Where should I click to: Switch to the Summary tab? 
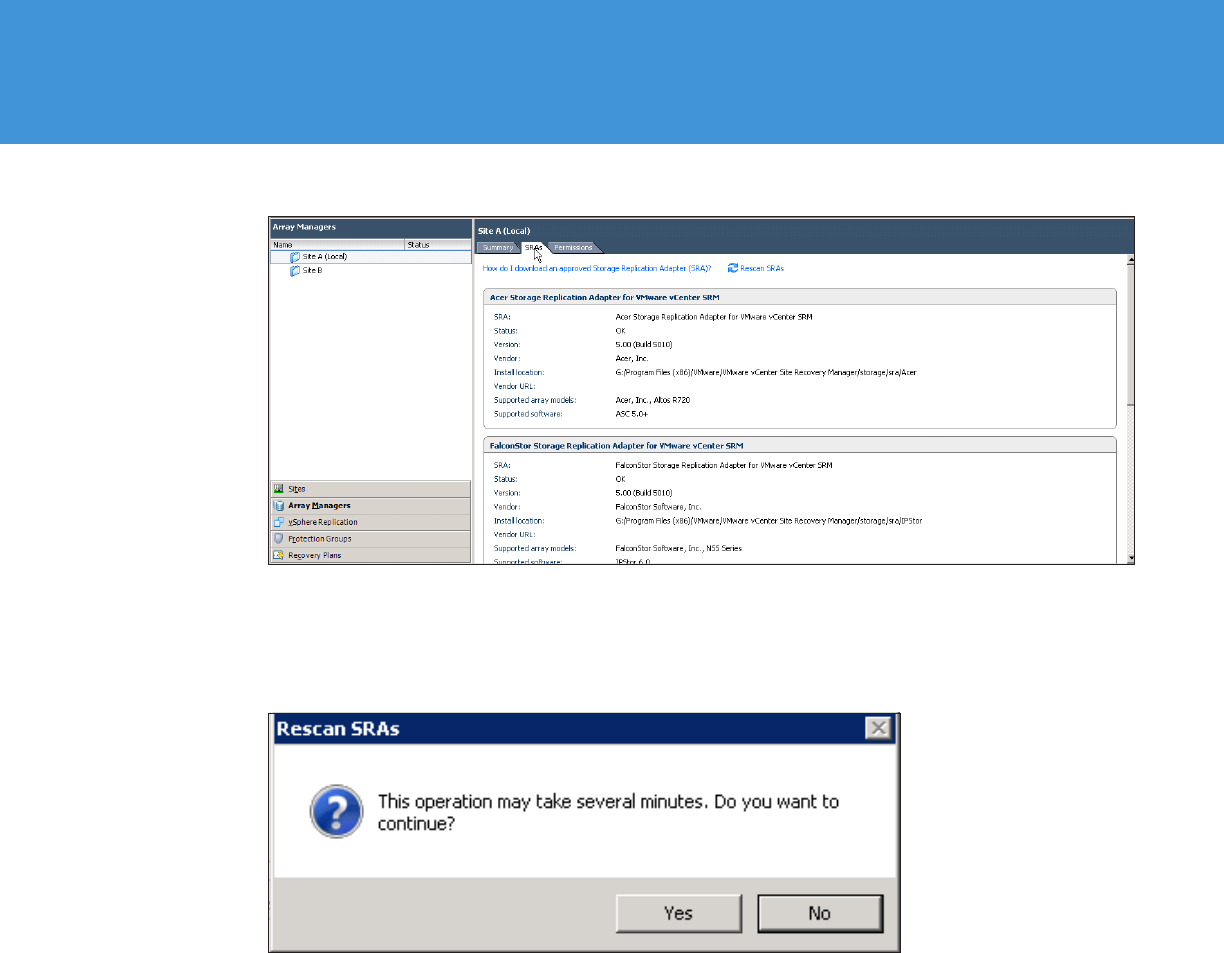coord(497,247)
